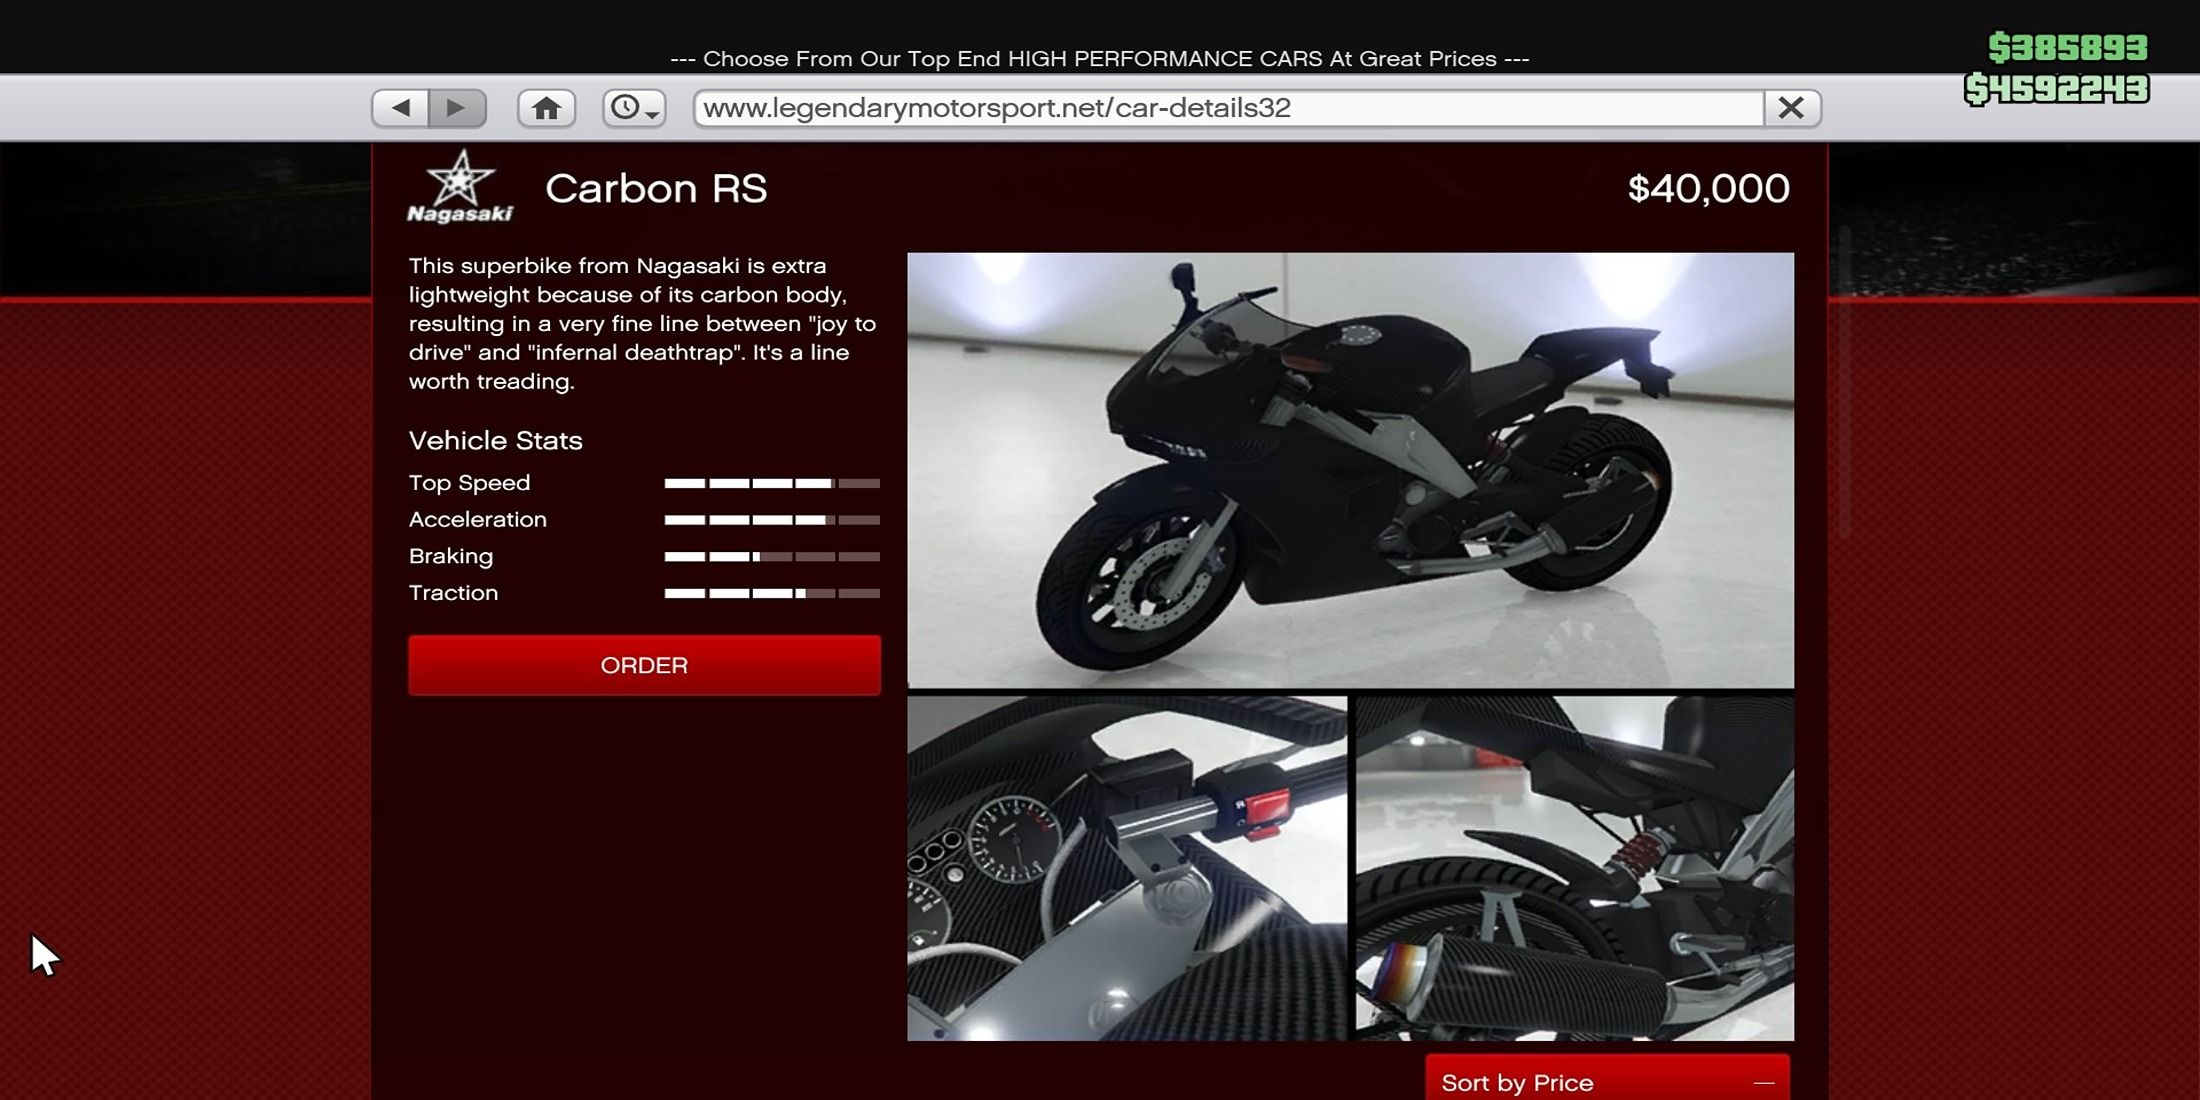Select the large Carbon RS side-view photo
Image resolution: width=2200 pixels, height=1100 pixels.
coord(1350,470)
